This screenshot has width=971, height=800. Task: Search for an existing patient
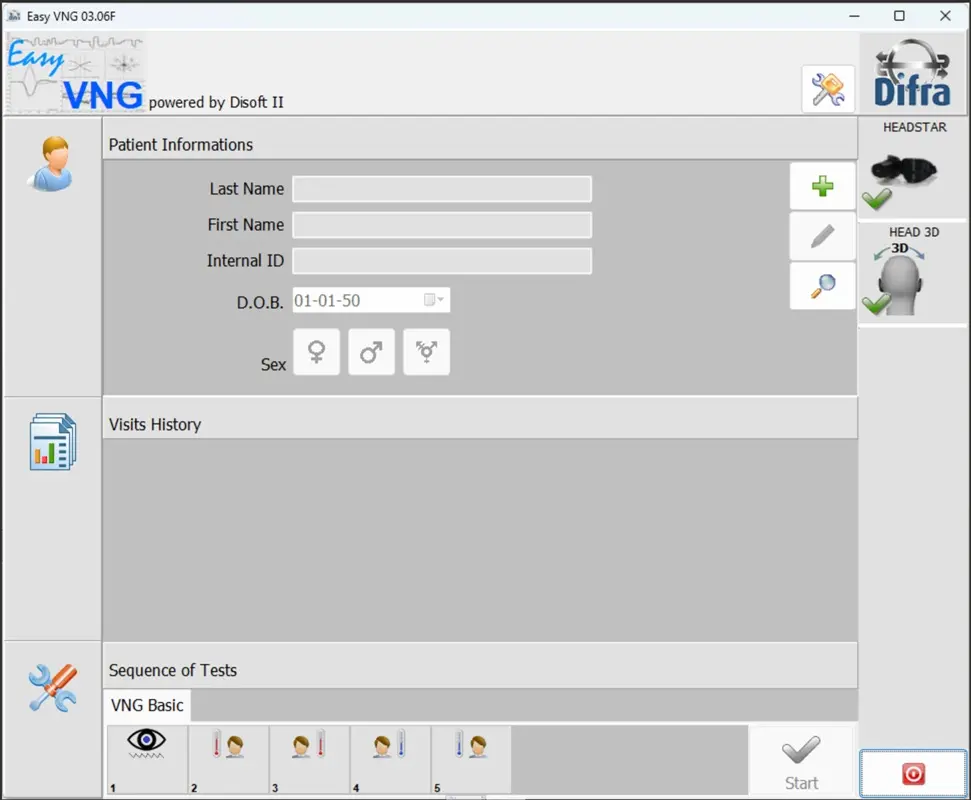pos(822,286)
